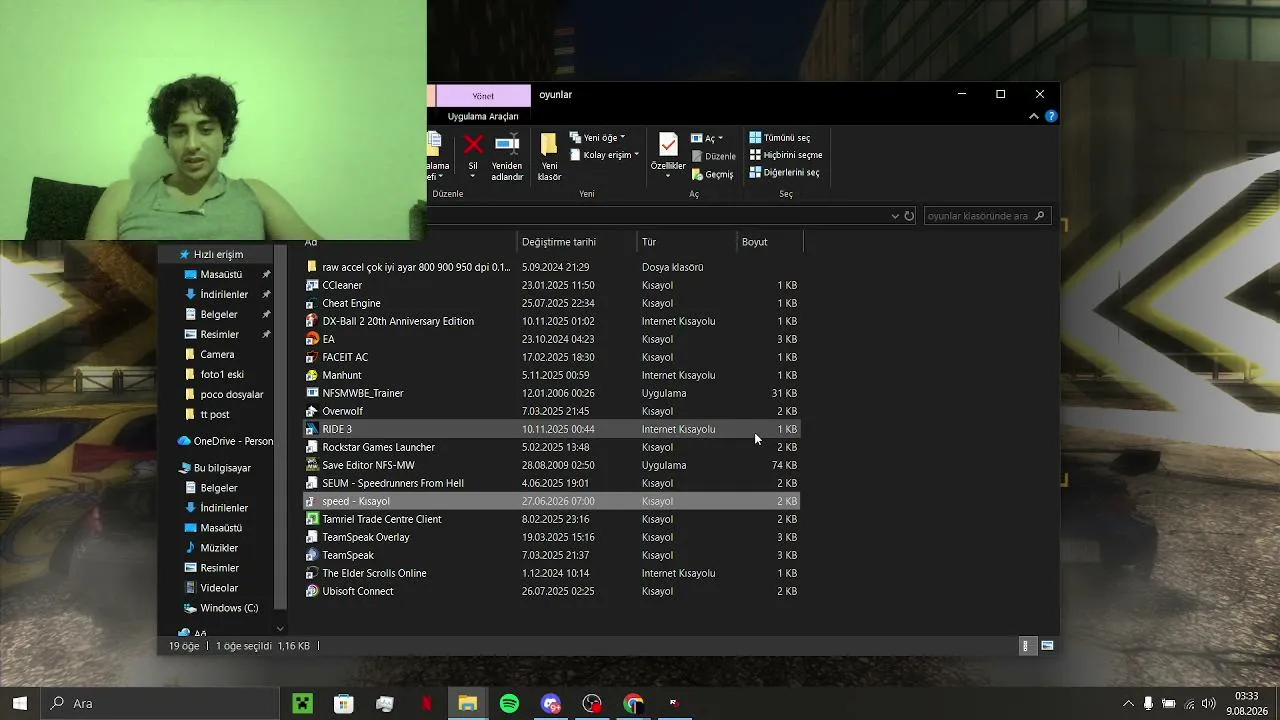Open Hızlı erişim in the navigation pane
Screen dimensions: 1280x720
218,254
